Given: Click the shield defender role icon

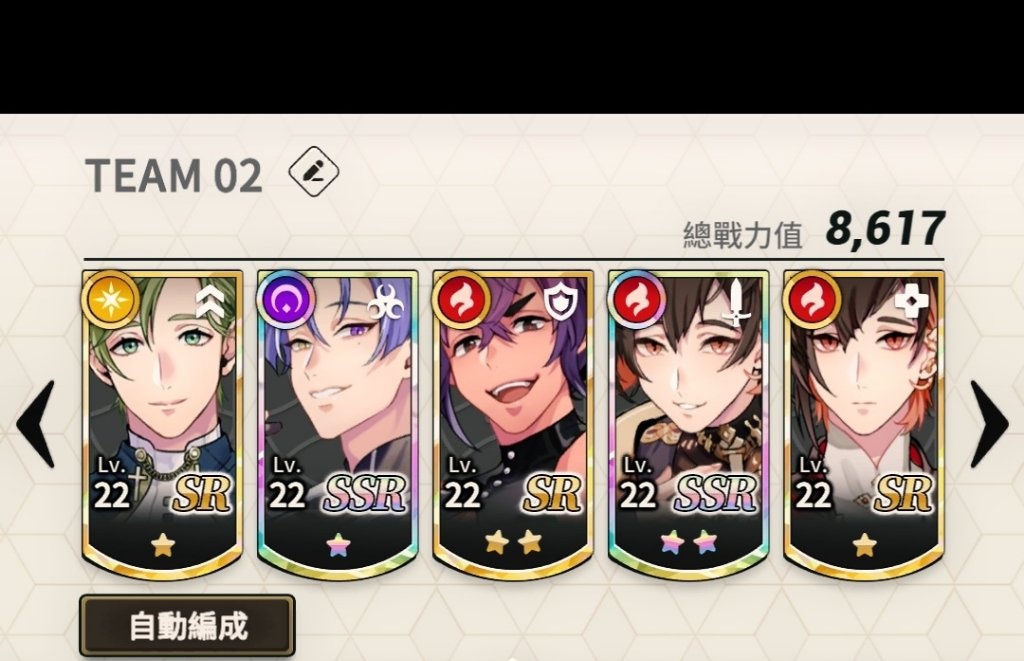Looking at the screenshot, I should [x=561, y=302].
